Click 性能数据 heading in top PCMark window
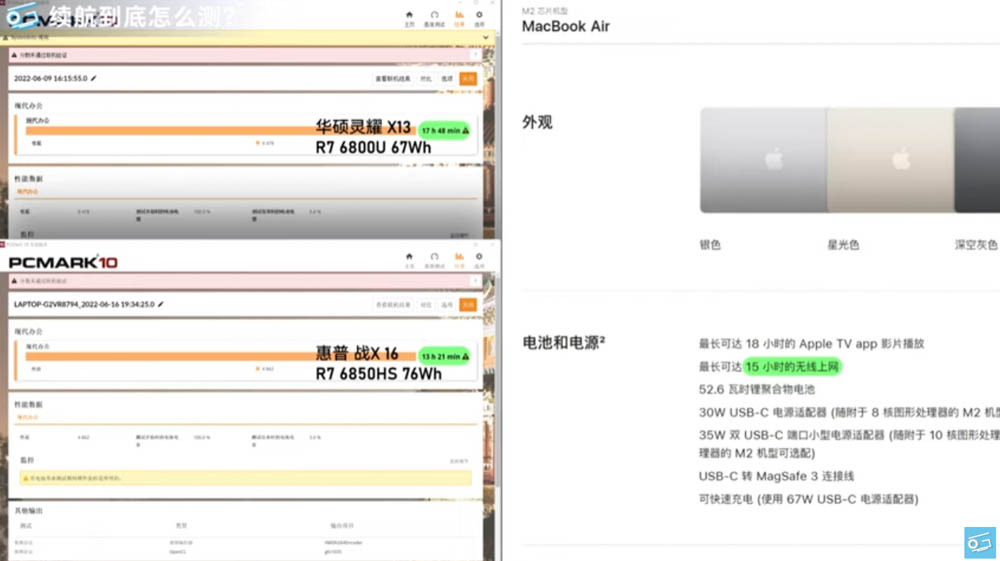The height and width of the screenshot is (561, 1000). coord(28,179)
